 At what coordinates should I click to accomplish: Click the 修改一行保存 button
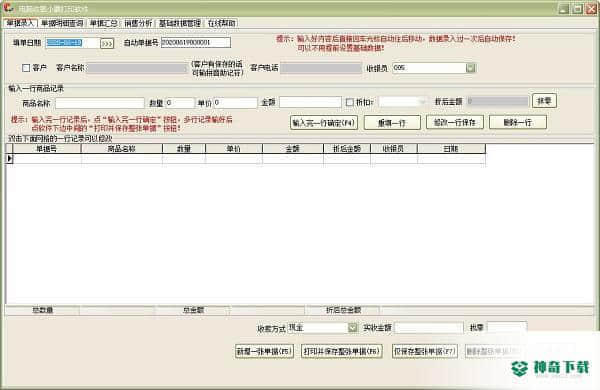pyautogui.click(x=455, y=122)
